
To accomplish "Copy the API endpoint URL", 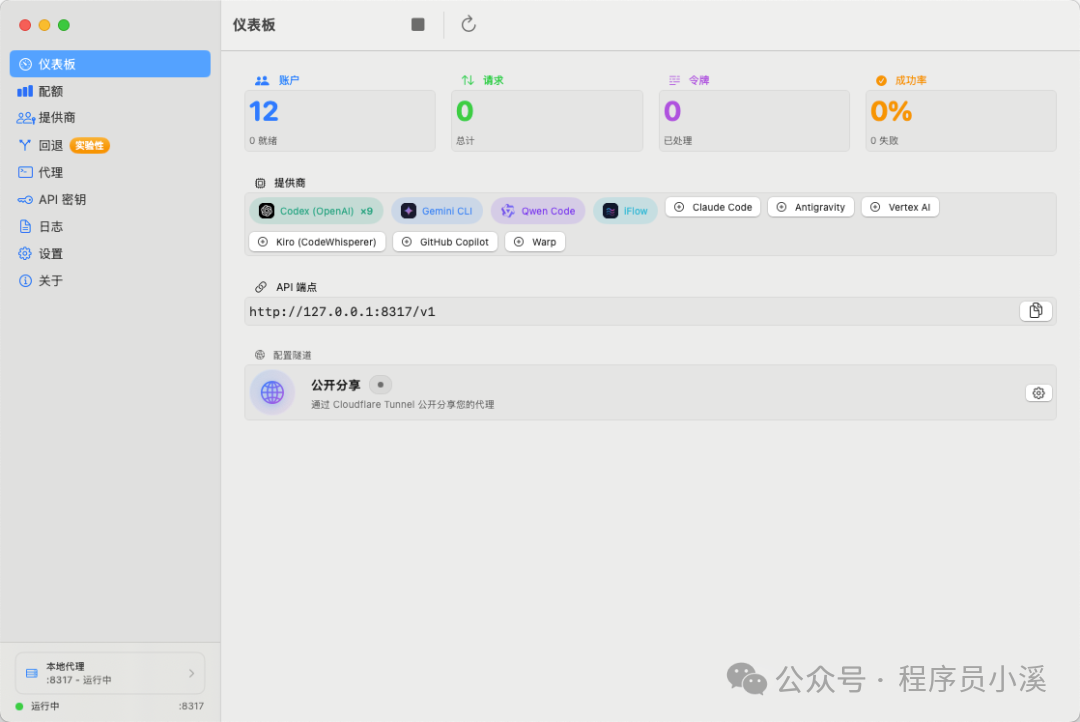I will [x=1036, y=311].
